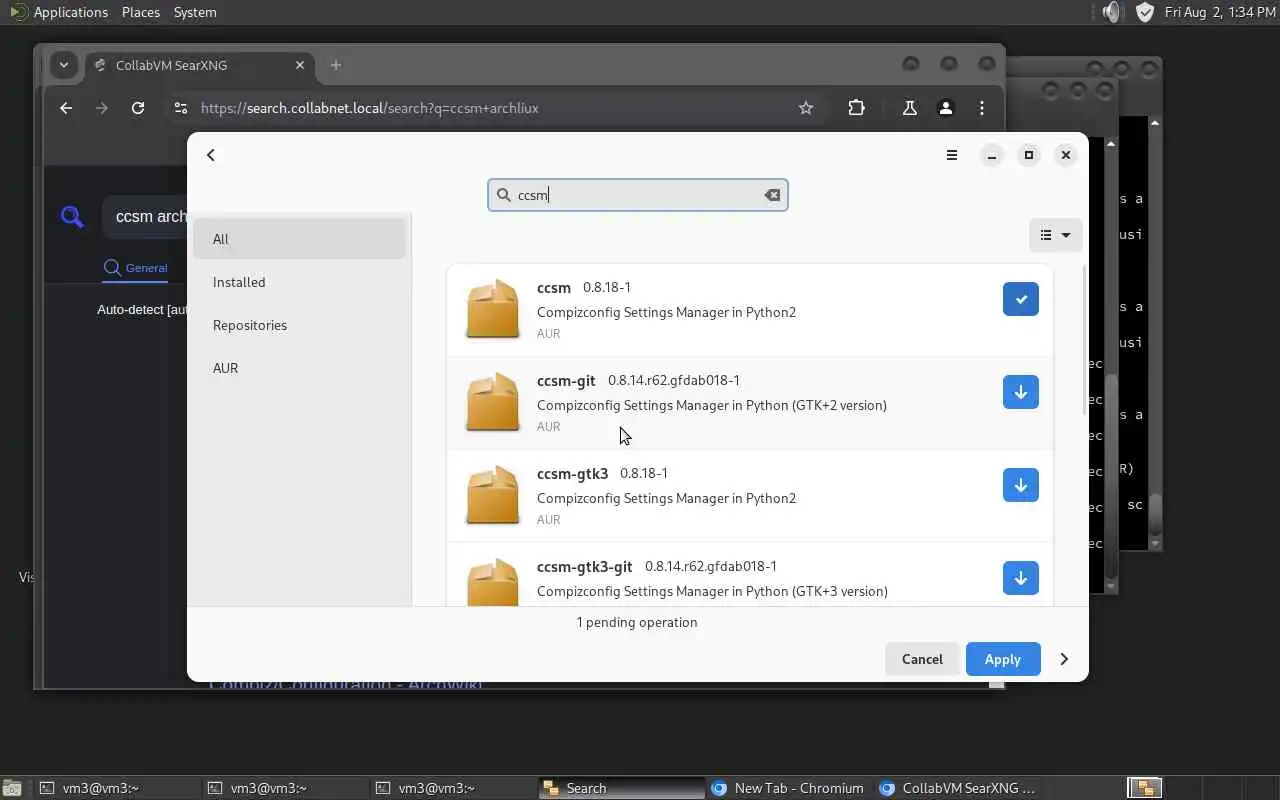Open Chromium three-dot menu
This screenshot has height=800, width=1280.
[982, 108]
